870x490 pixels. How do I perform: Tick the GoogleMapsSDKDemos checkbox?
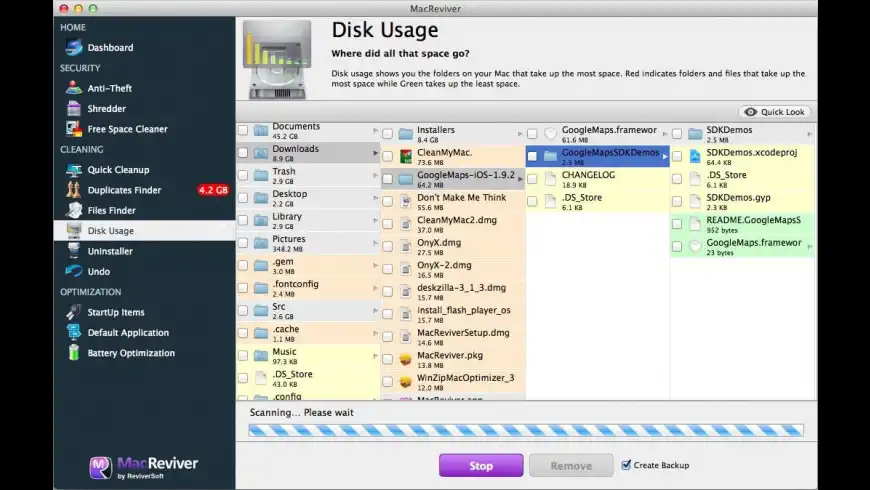click(x=533, y=156)
